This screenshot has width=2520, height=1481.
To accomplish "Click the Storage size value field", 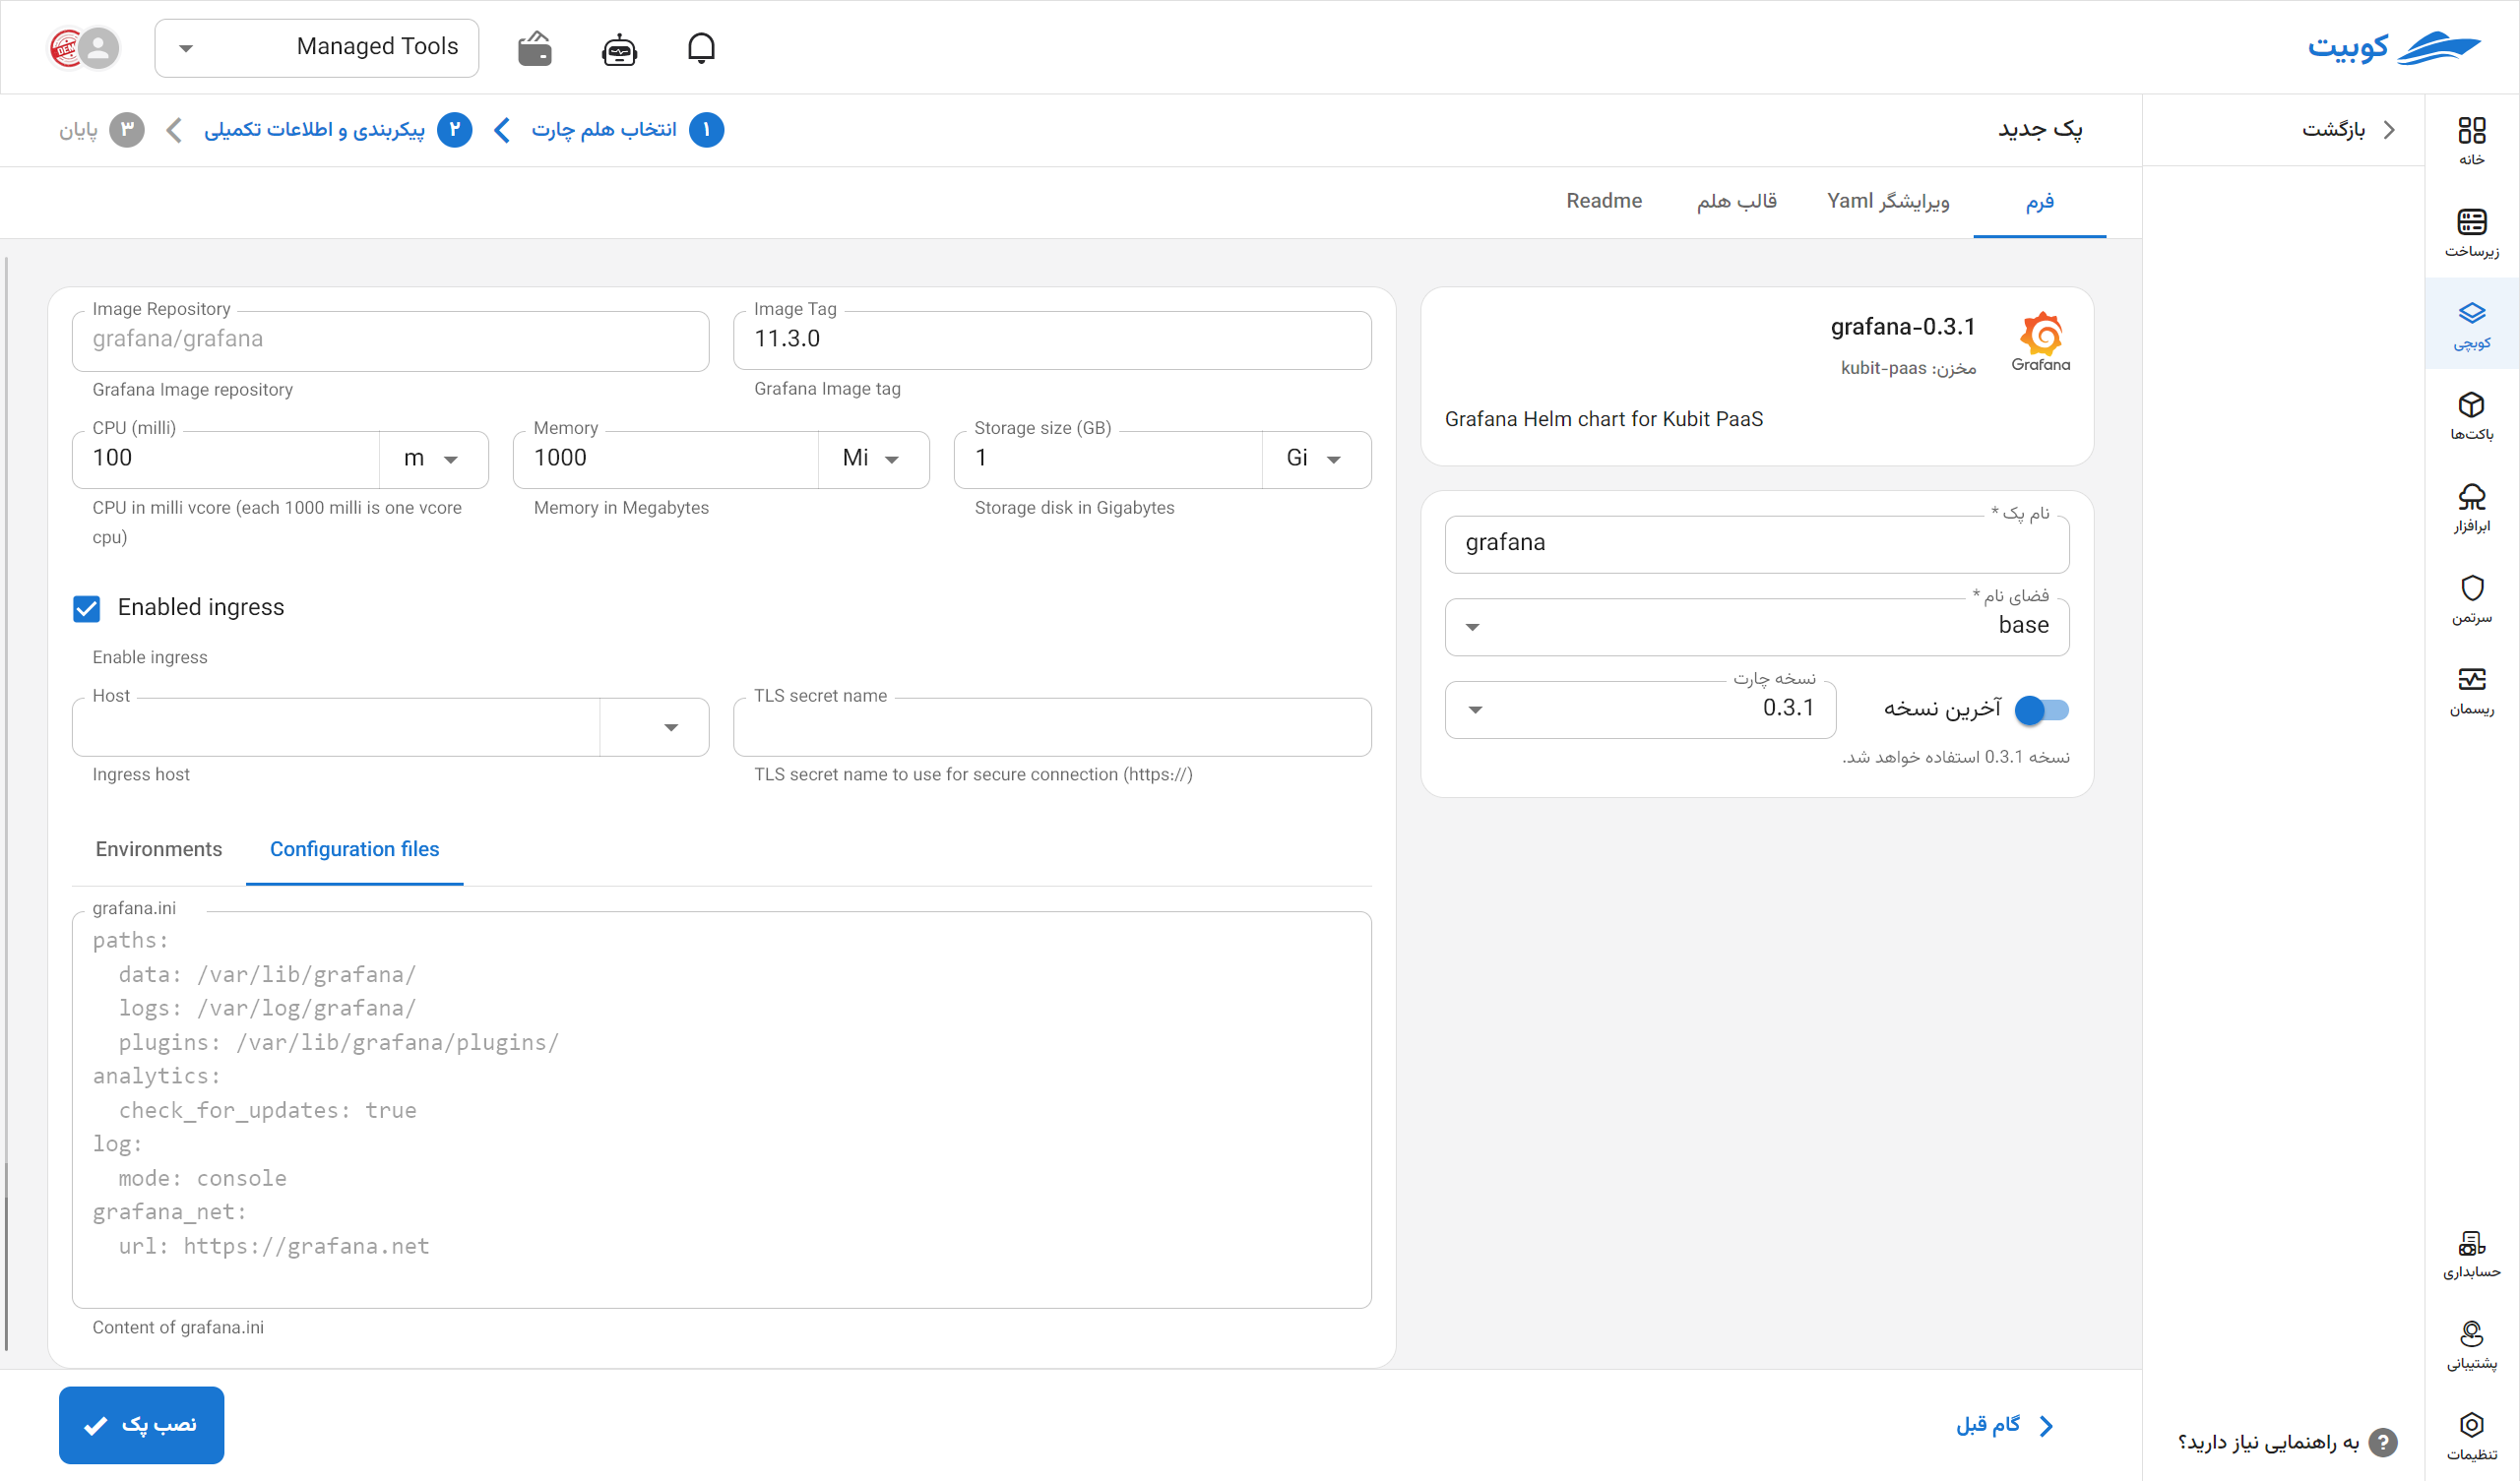I will [1108, 459].
